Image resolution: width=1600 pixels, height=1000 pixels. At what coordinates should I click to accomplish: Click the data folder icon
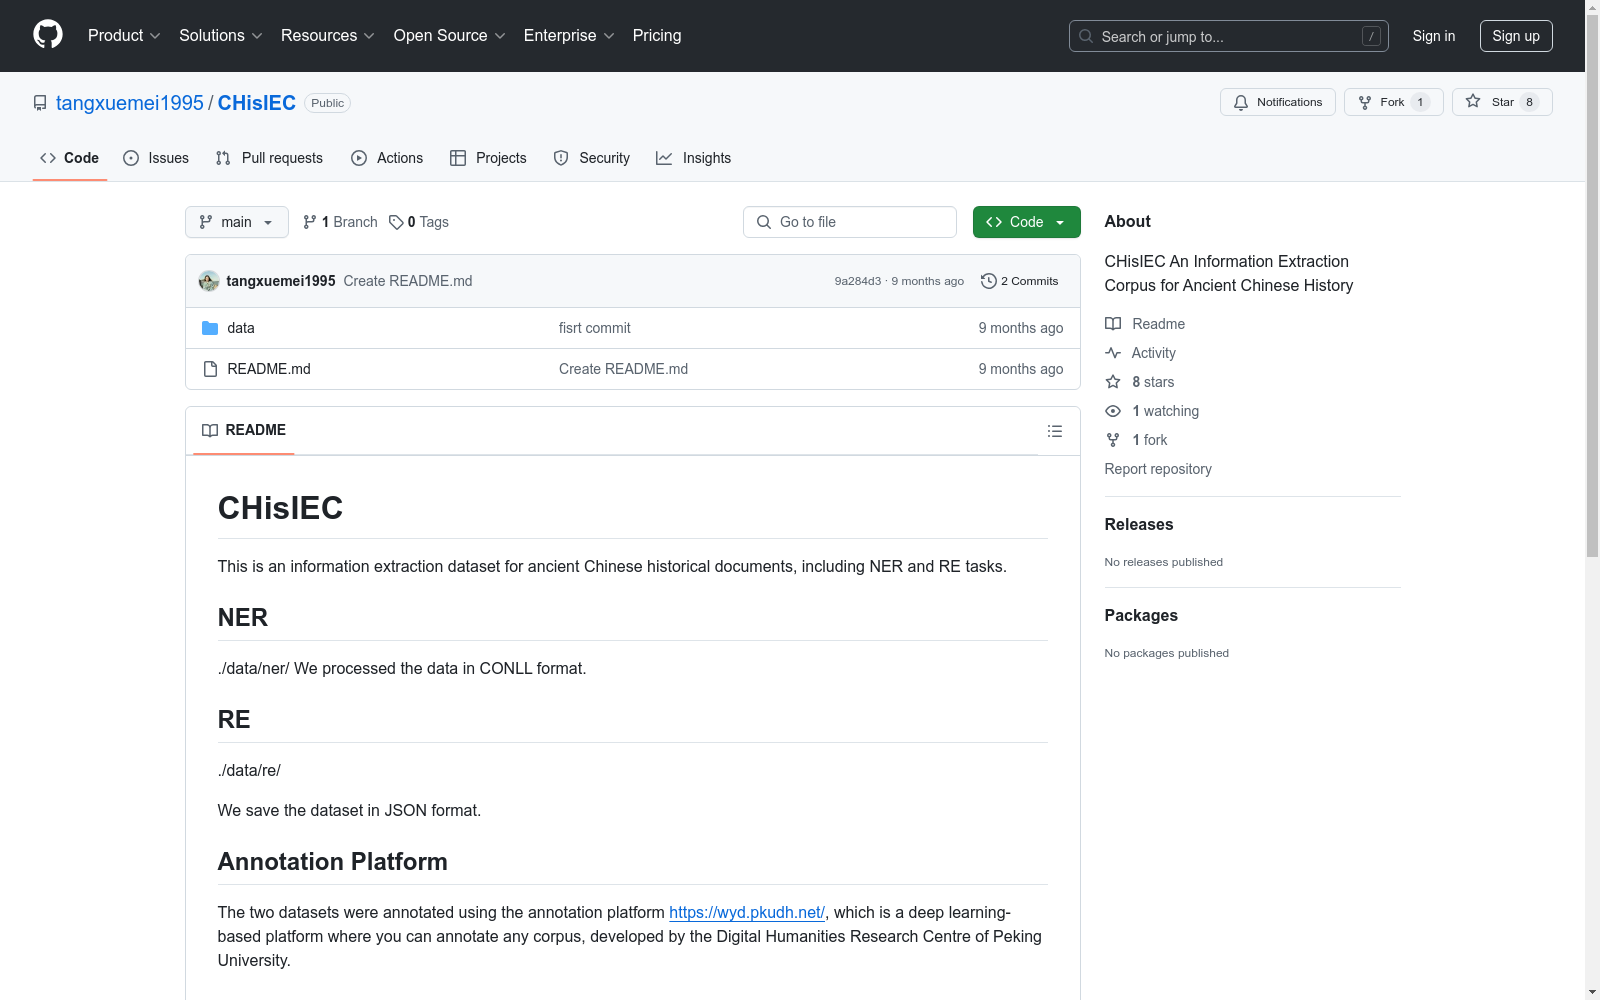210,328
